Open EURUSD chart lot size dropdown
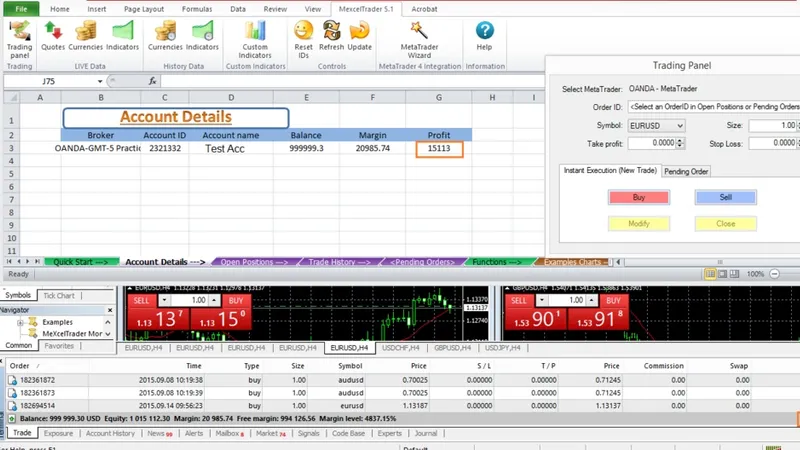 tap(164, 301)
